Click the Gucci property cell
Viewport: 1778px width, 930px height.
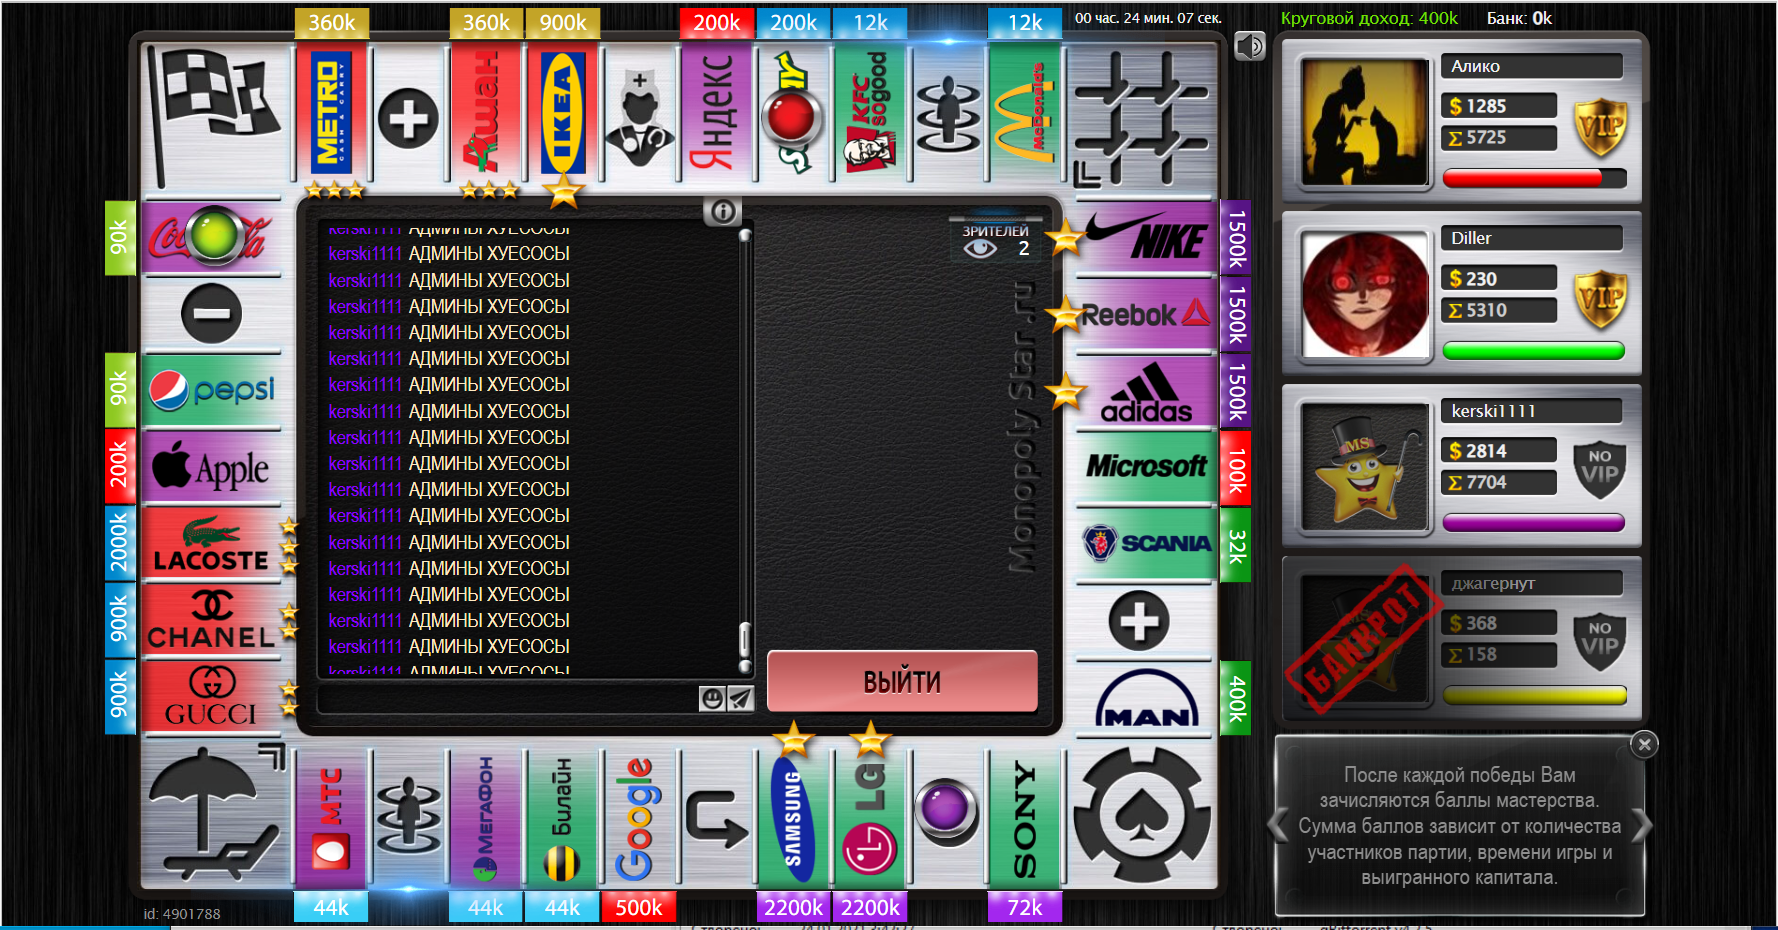click(211, 698)
